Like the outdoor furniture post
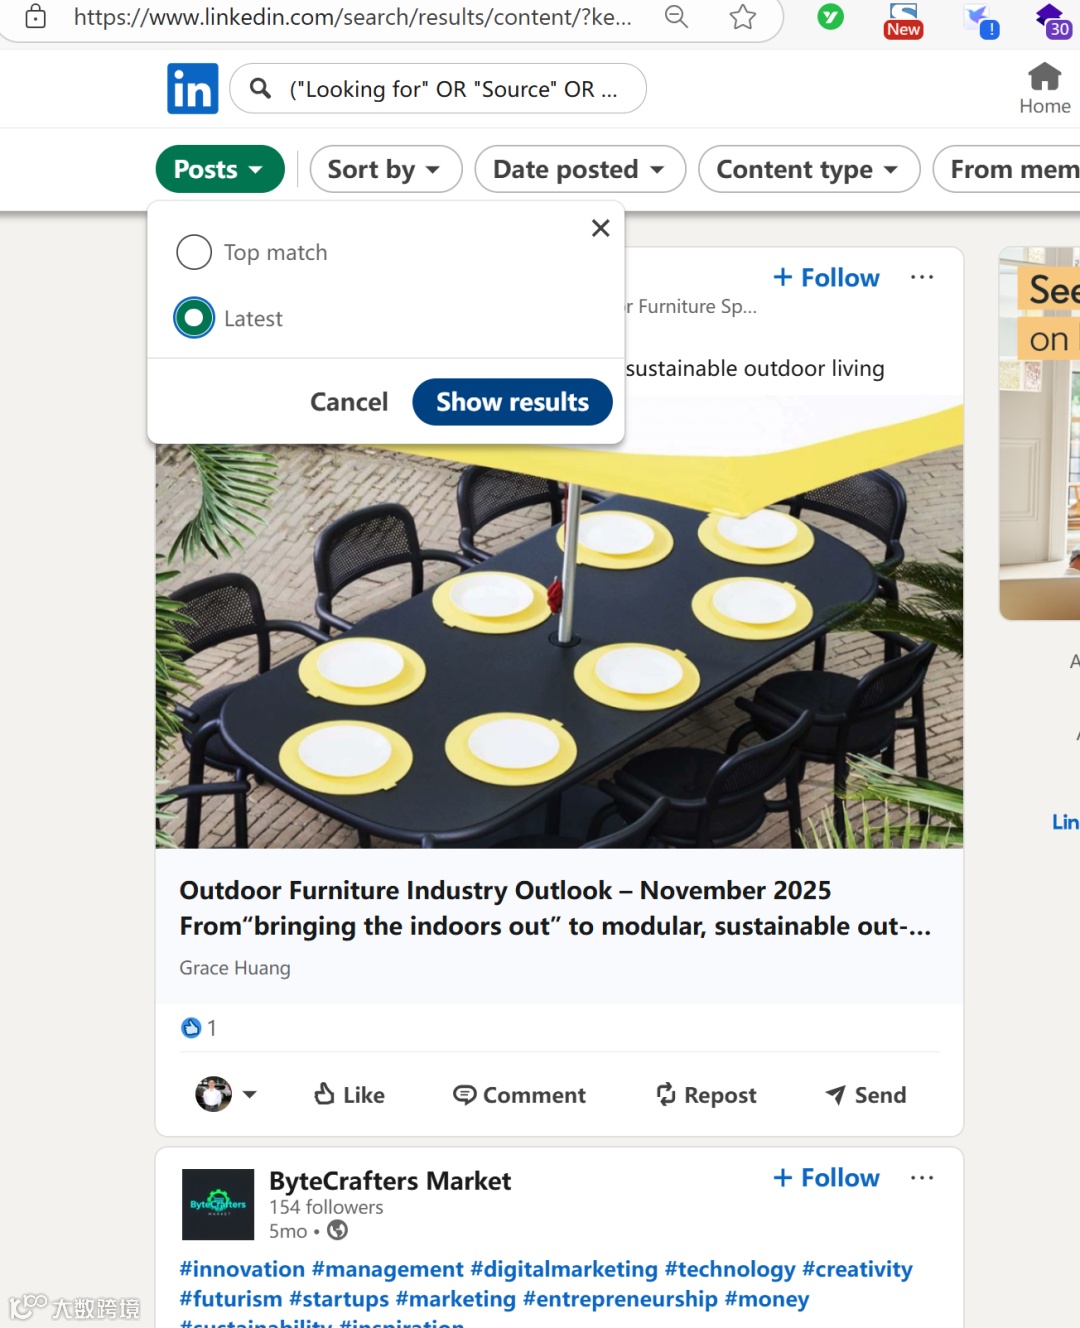 coord(350,1095)
